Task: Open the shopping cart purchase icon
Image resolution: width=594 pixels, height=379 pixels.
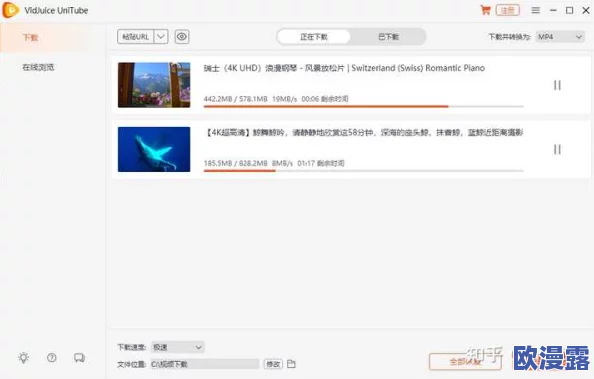Action: click(x=485, y=10)
